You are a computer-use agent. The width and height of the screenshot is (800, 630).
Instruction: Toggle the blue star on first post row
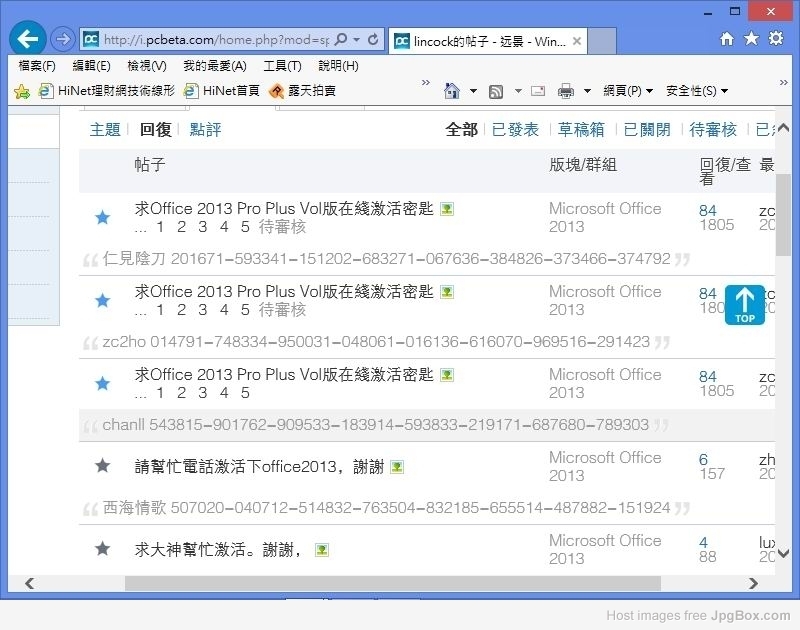102,217
